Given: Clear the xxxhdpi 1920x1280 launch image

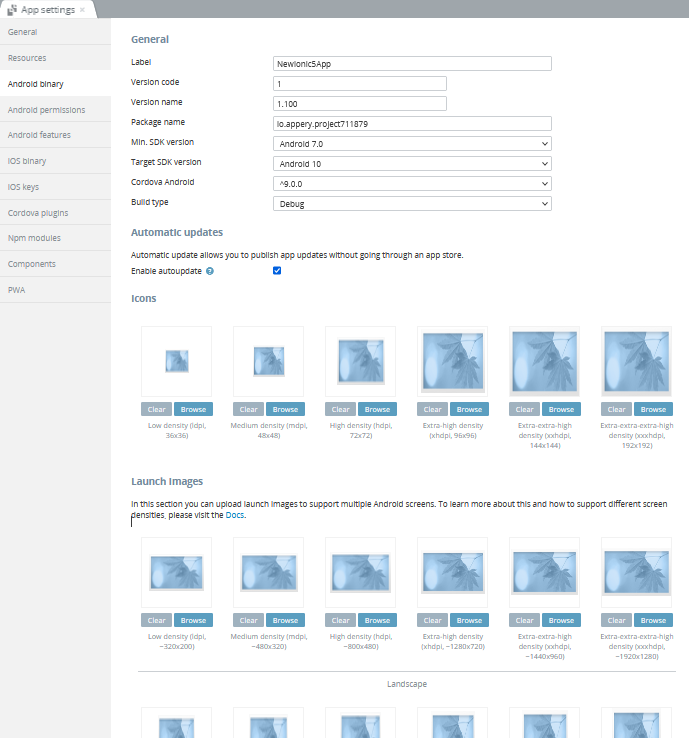Looking at the screenshot, I should [617, 620].
